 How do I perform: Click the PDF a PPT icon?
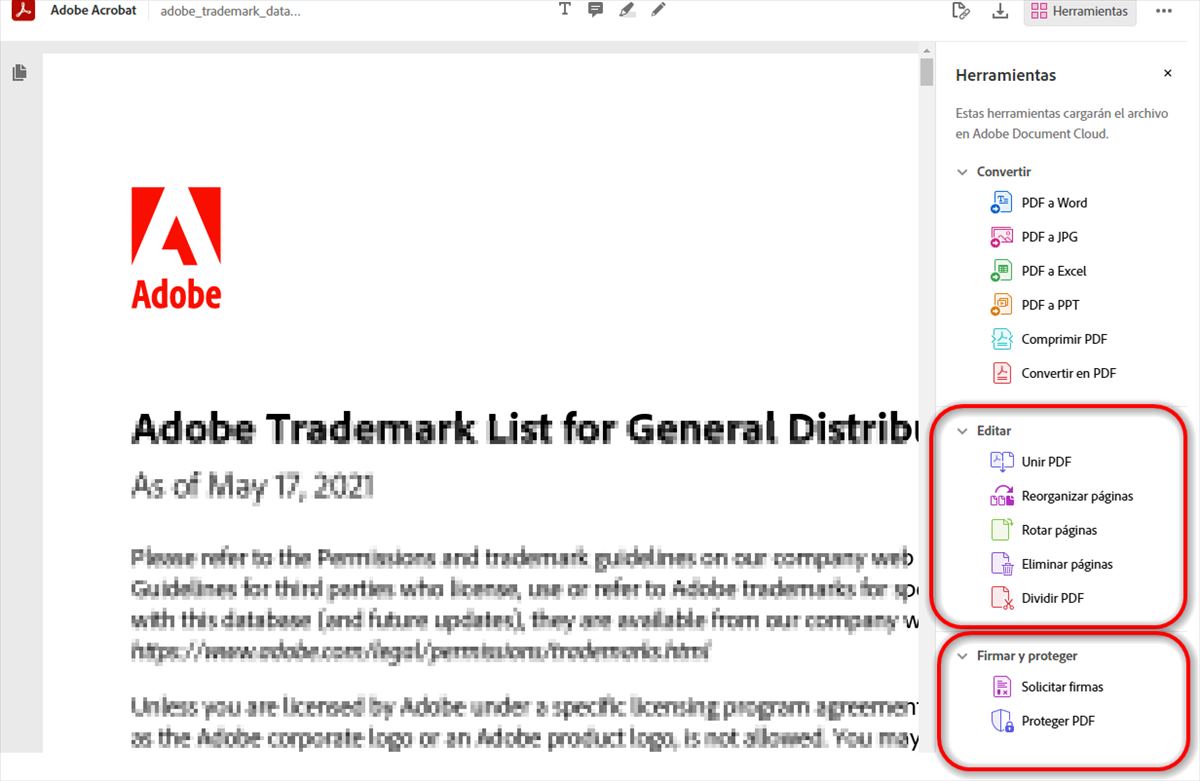click(x=1002, y=305)
